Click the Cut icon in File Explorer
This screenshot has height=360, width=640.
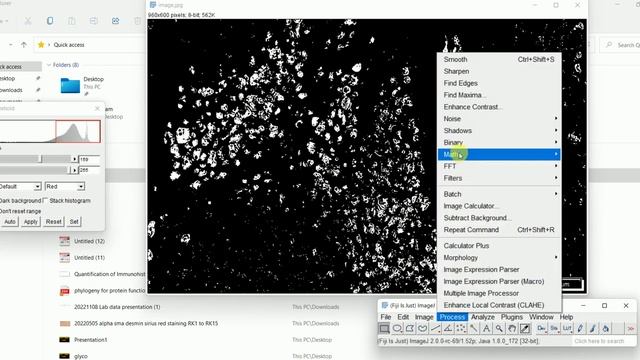[28, 21]
